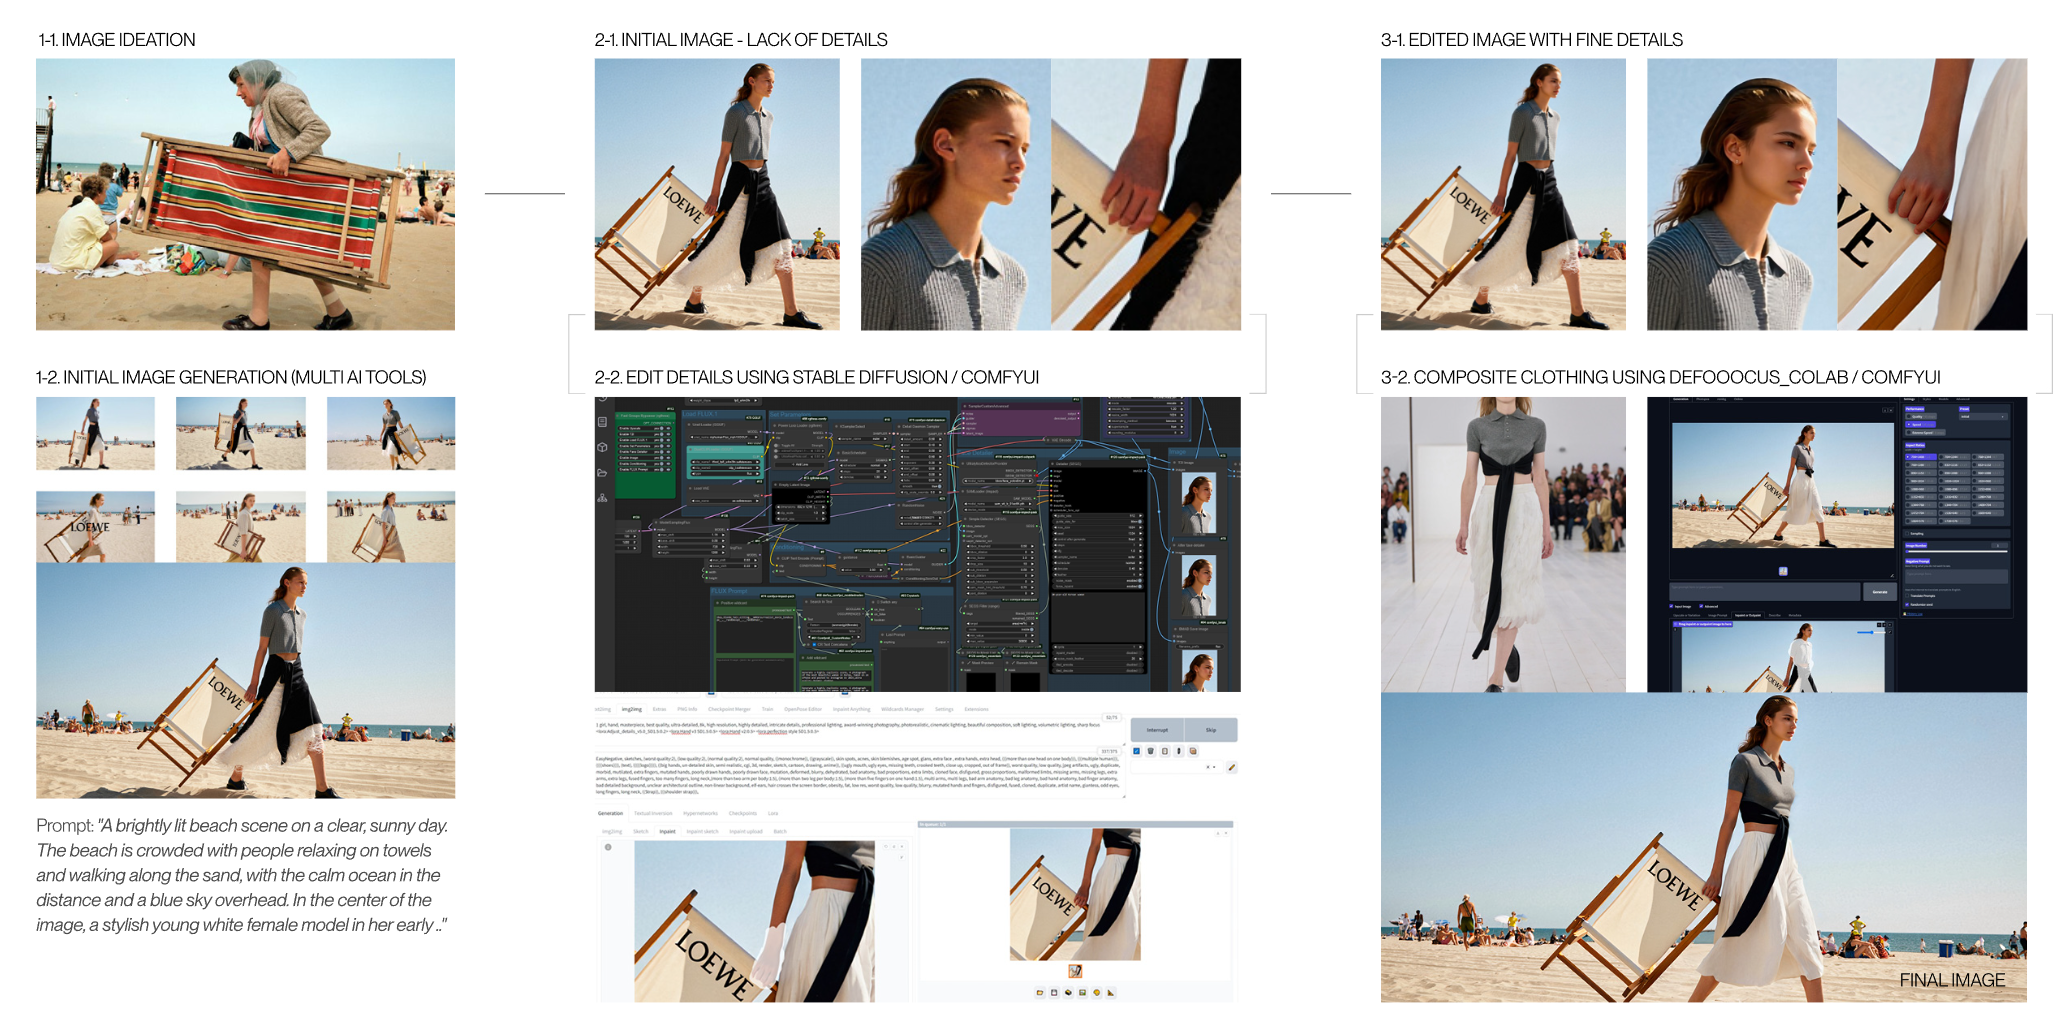
Task: Select the output thumbnail below the result image
Action: tap(1075, 971)
